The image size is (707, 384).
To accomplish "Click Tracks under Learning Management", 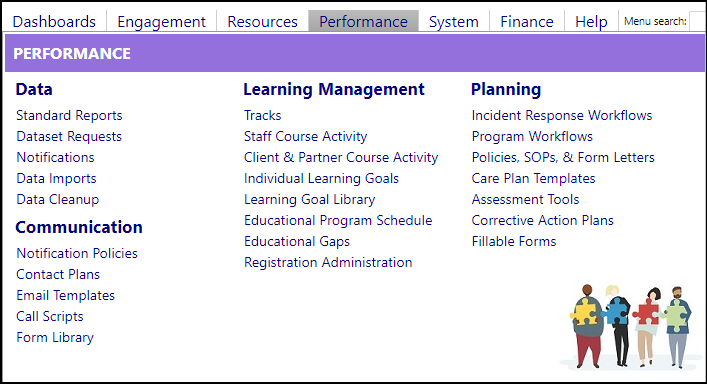I will 262,115.
